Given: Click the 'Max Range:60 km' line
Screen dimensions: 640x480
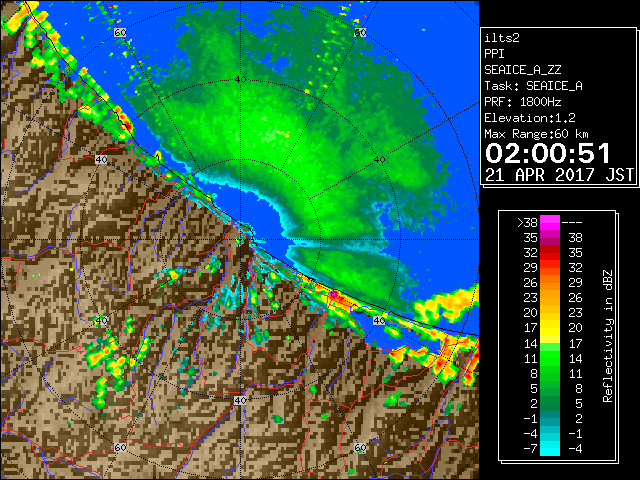Looking at the screenshot, I should click(x=537, y=134).
